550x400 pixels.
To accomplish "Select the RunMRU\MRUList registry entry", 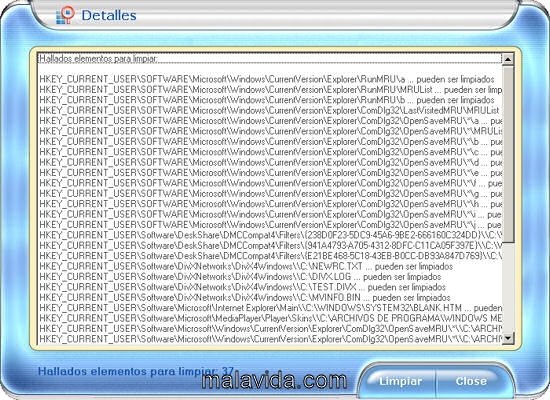I will tap(270, 90).
